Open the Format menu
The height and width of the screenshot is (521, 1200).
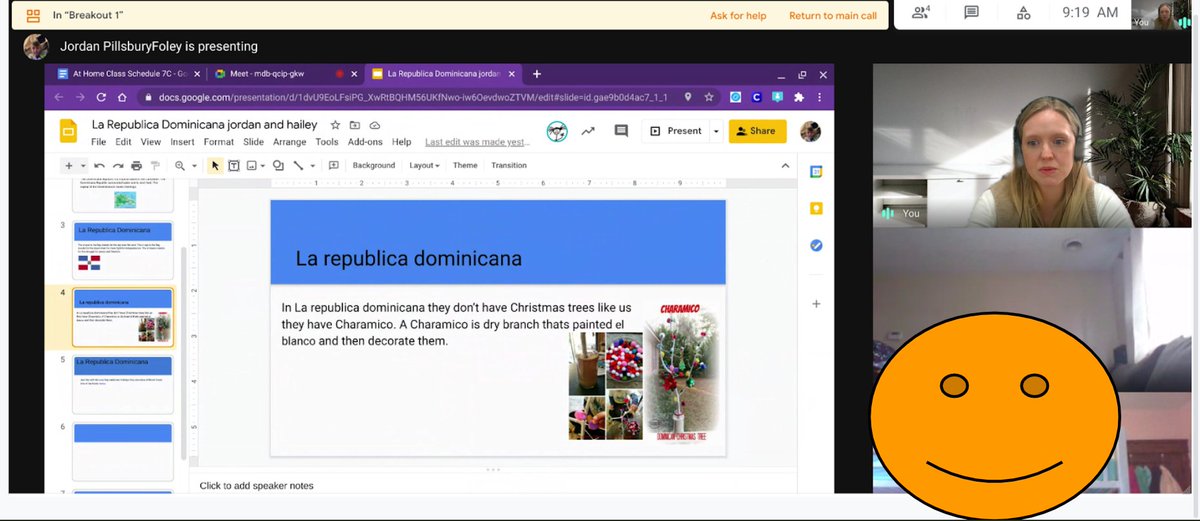coord(218,142)
